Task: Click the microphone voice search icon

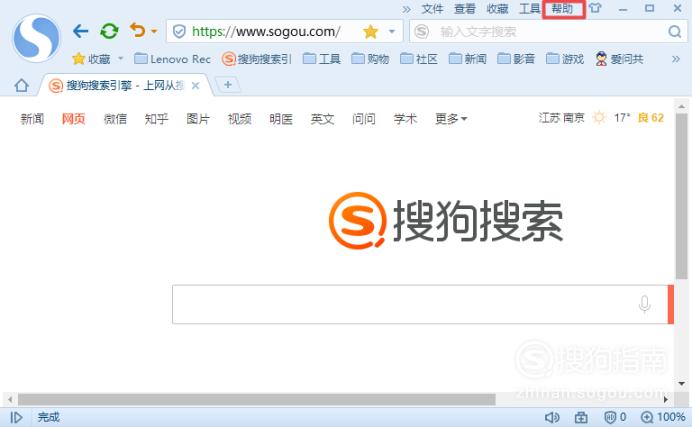Action: (644, 304)
